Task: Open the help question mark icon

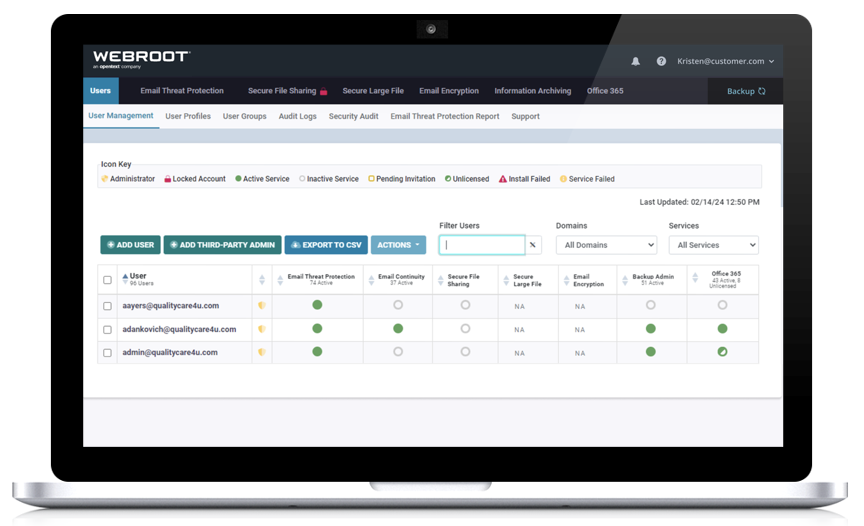Action: pos(661,61)
